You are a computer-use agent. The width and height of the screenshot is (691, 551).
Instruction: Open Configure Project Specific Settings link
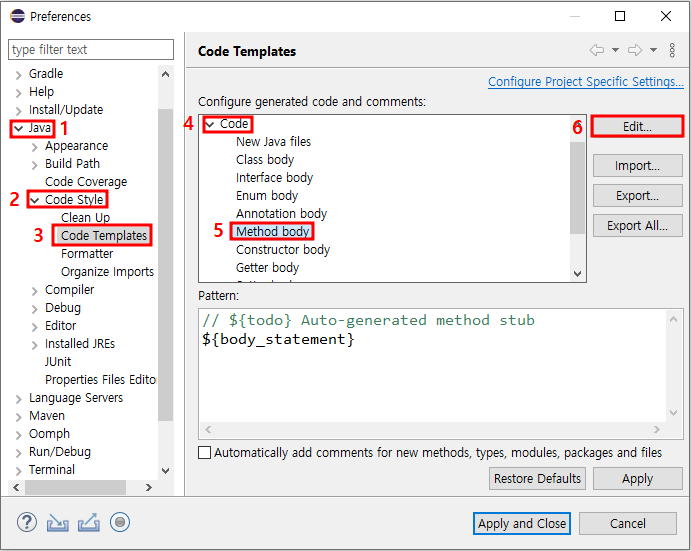(x=586, y=82)
